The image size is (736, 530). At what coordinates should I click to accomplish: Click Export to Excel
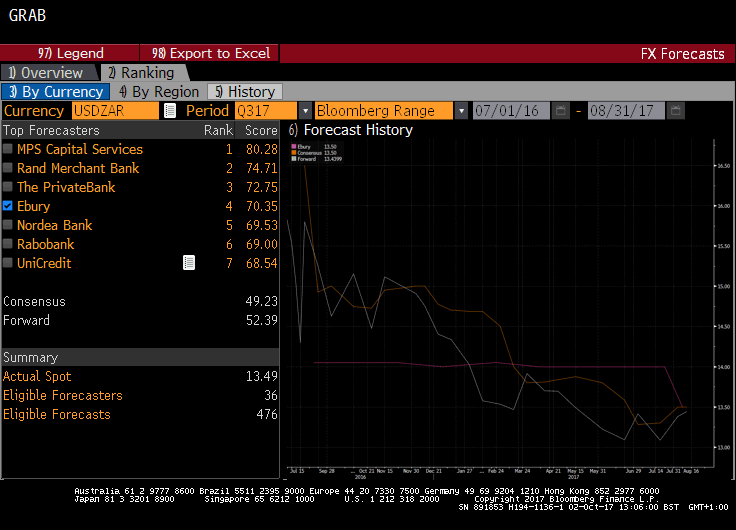pyautogui.click(x=209, y=53)
